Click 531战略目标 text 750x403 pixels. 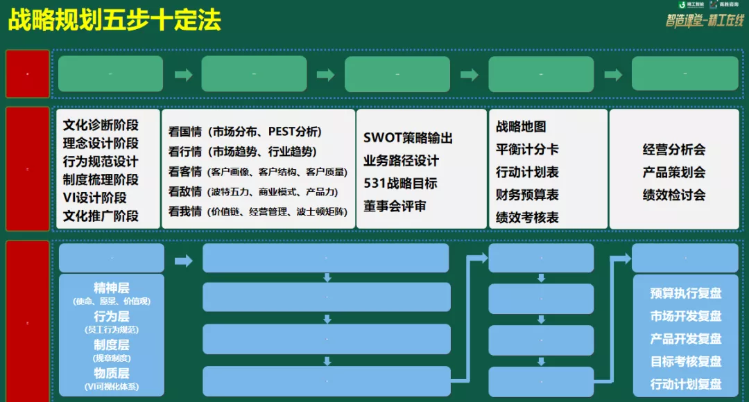(x=399, y=182)
